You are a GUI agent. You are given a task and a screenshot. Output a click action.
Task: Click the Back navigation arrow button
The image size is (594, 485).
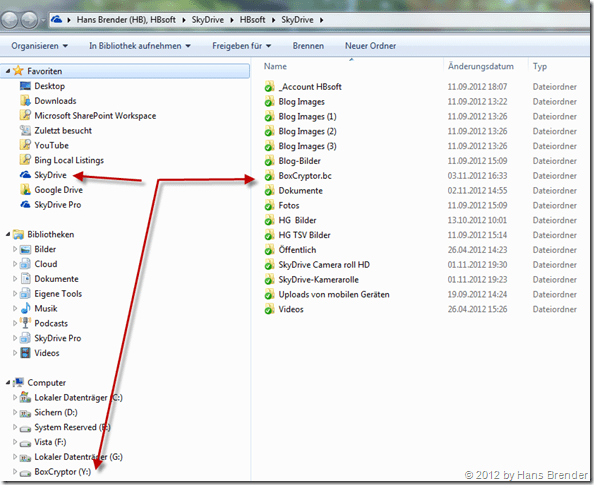pyautogui.click(x=10, y=20)
